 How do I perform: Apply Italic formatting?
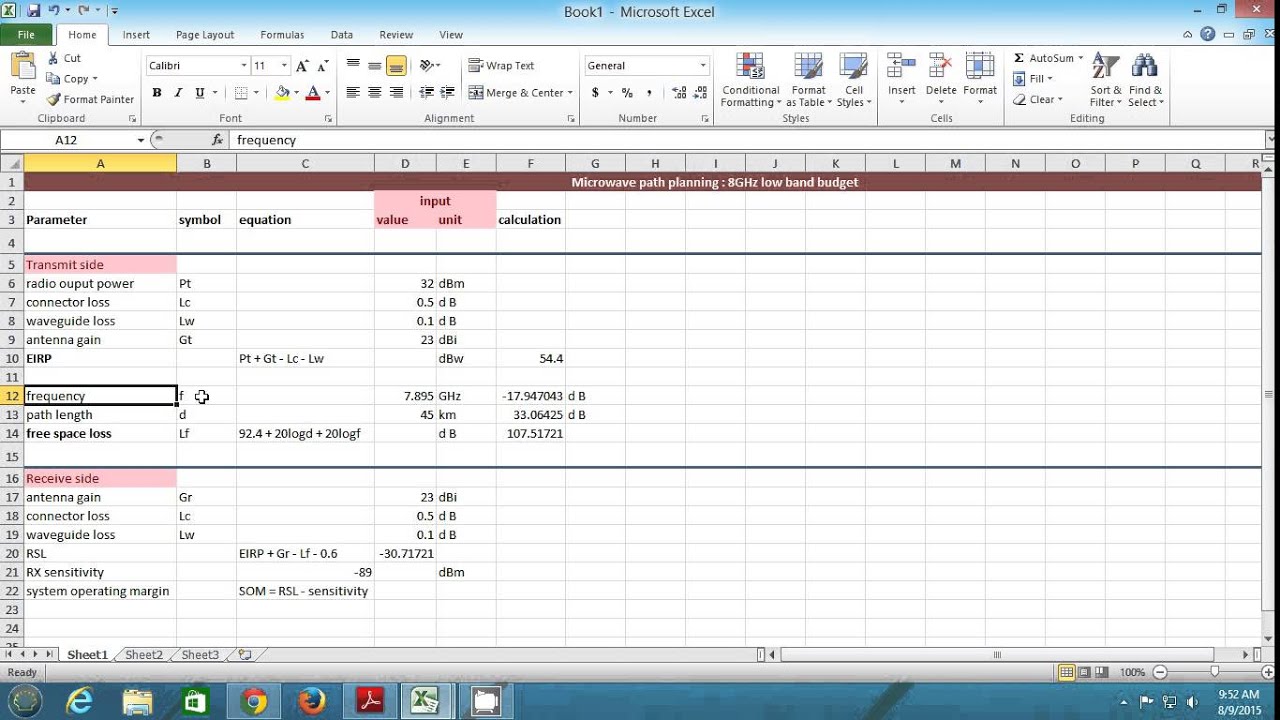click(178, 92)
